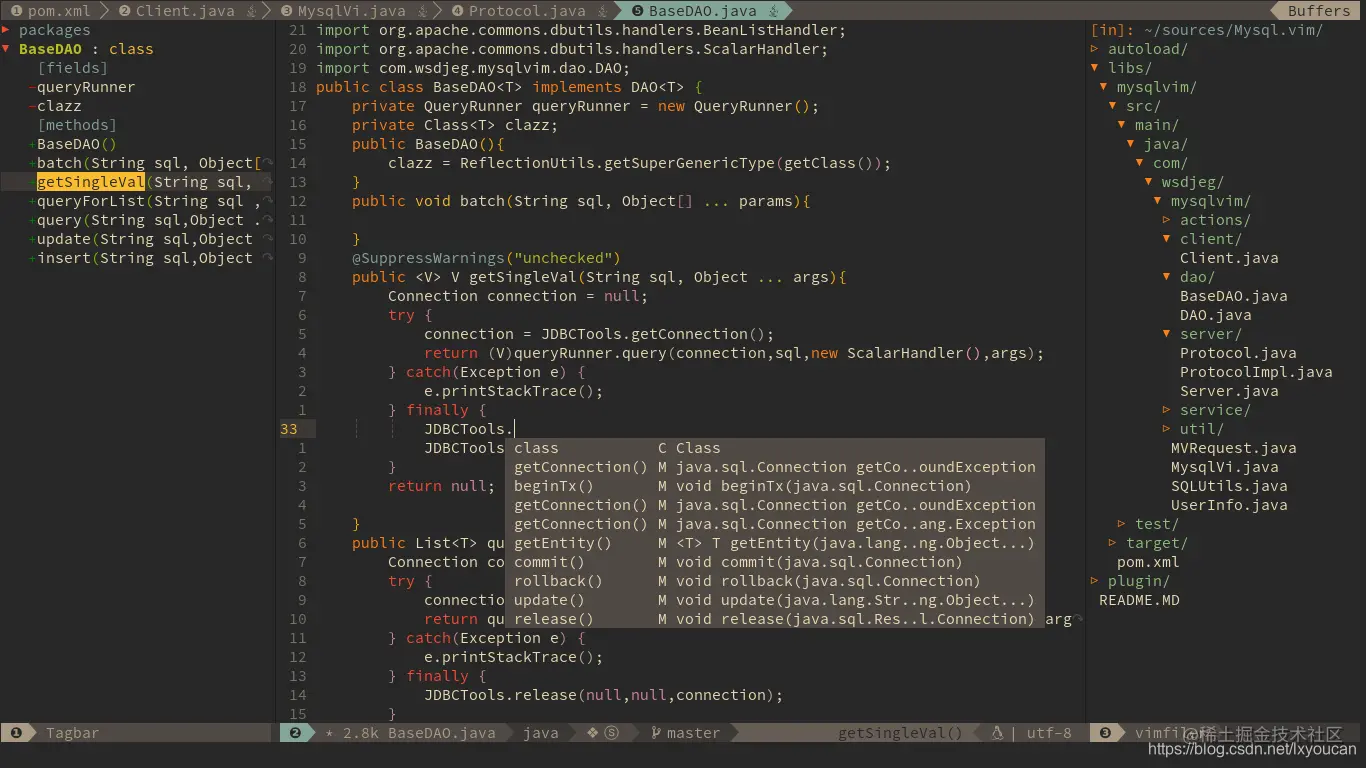The width and height of the screenshot is (1366, 768).
Task: Select the queryForList method in Tagbar
Action: (x=148, y=201)
